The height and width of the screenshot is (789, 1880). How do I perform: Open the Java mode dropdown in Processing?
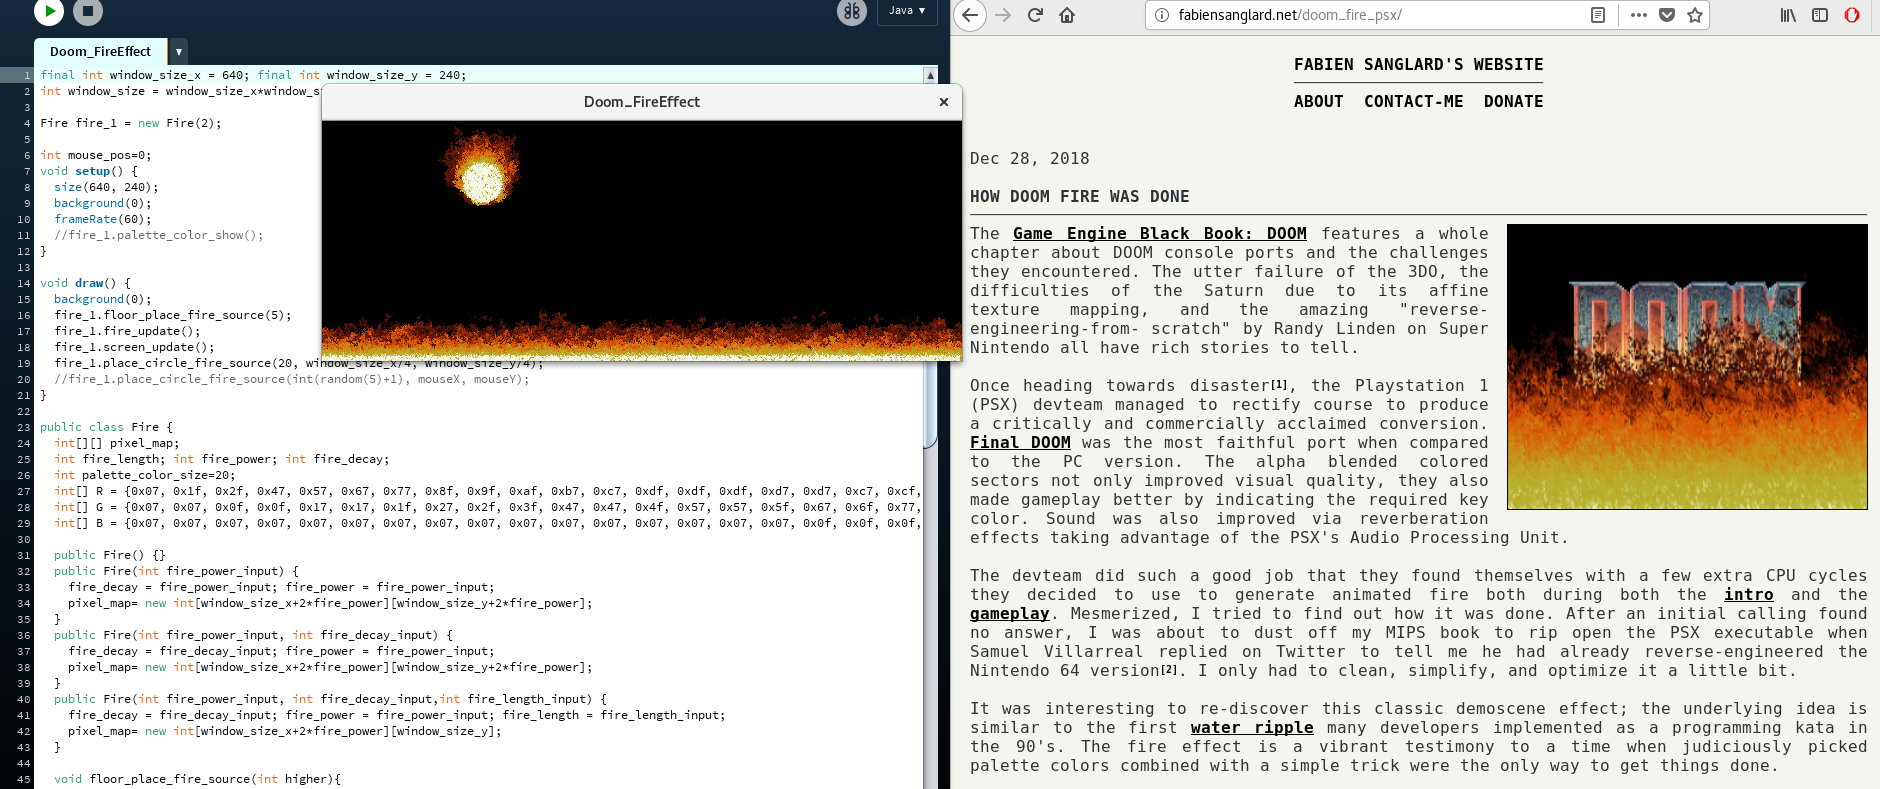[x=907, y=11]
